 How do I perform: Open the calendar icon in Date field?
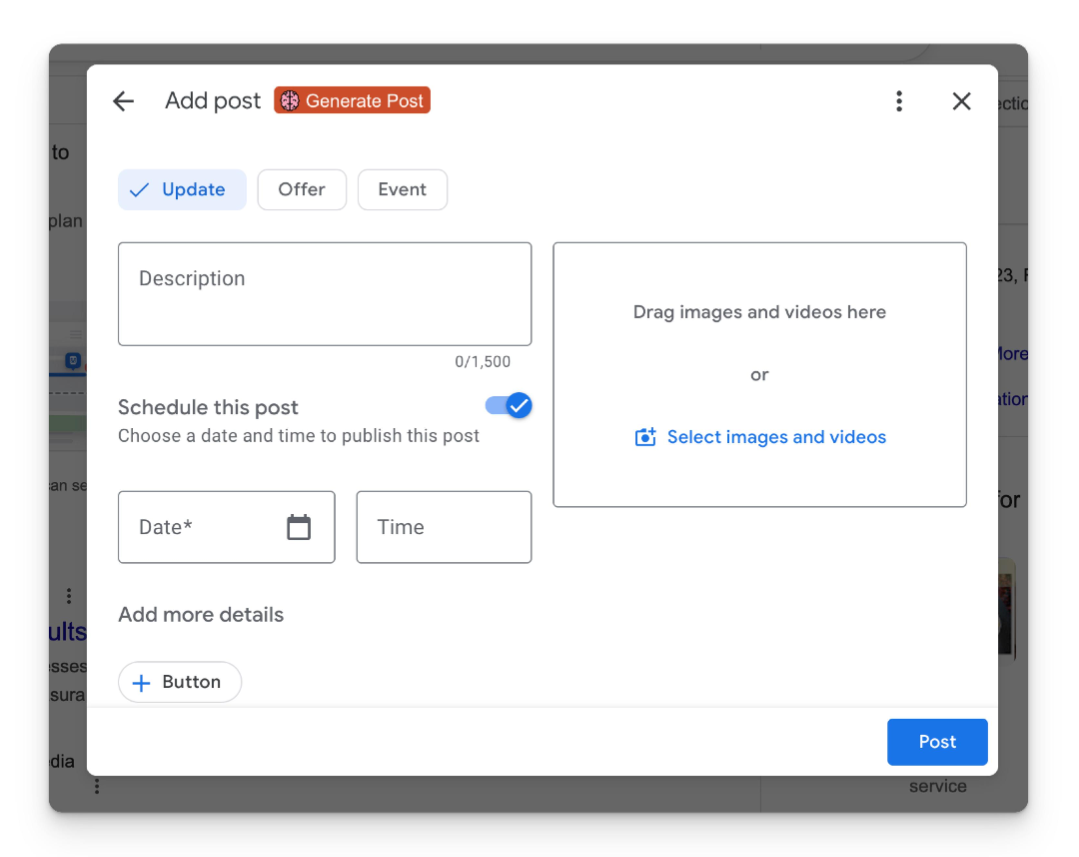(x=299, y=527)
